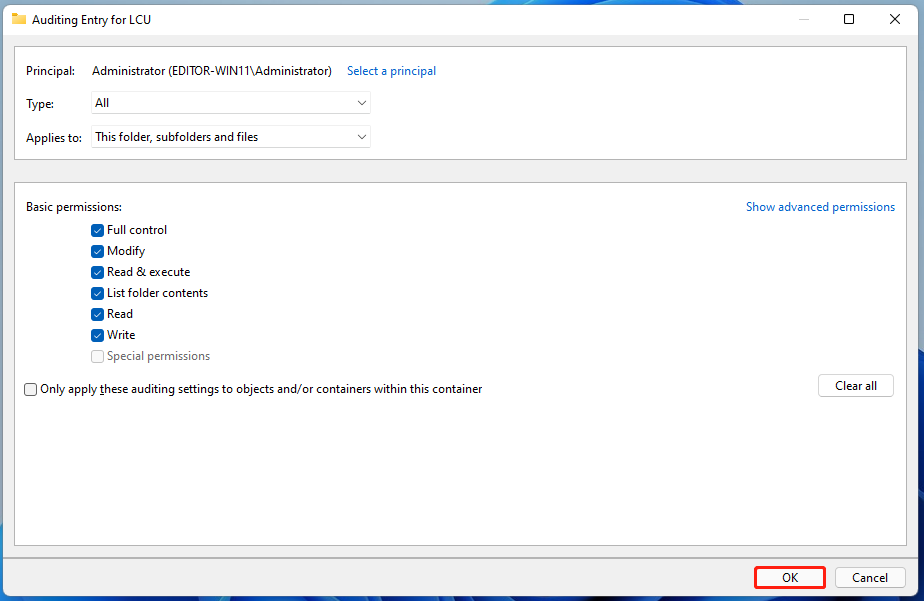Click the Select a principal link

(391, 71)
